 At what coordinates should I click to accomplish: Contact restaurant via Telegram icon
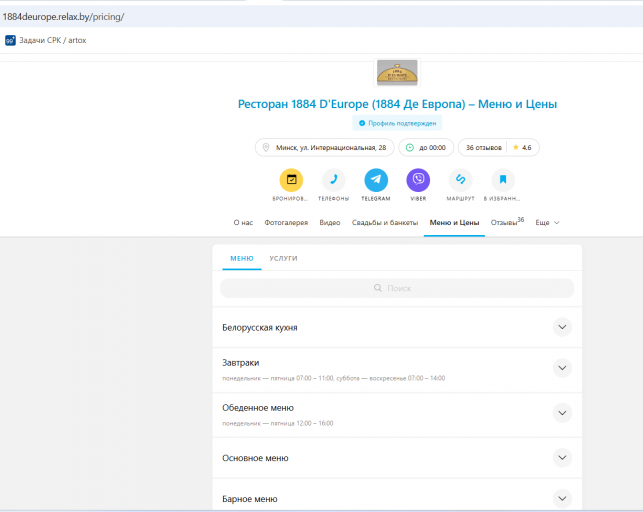(376, 180)
